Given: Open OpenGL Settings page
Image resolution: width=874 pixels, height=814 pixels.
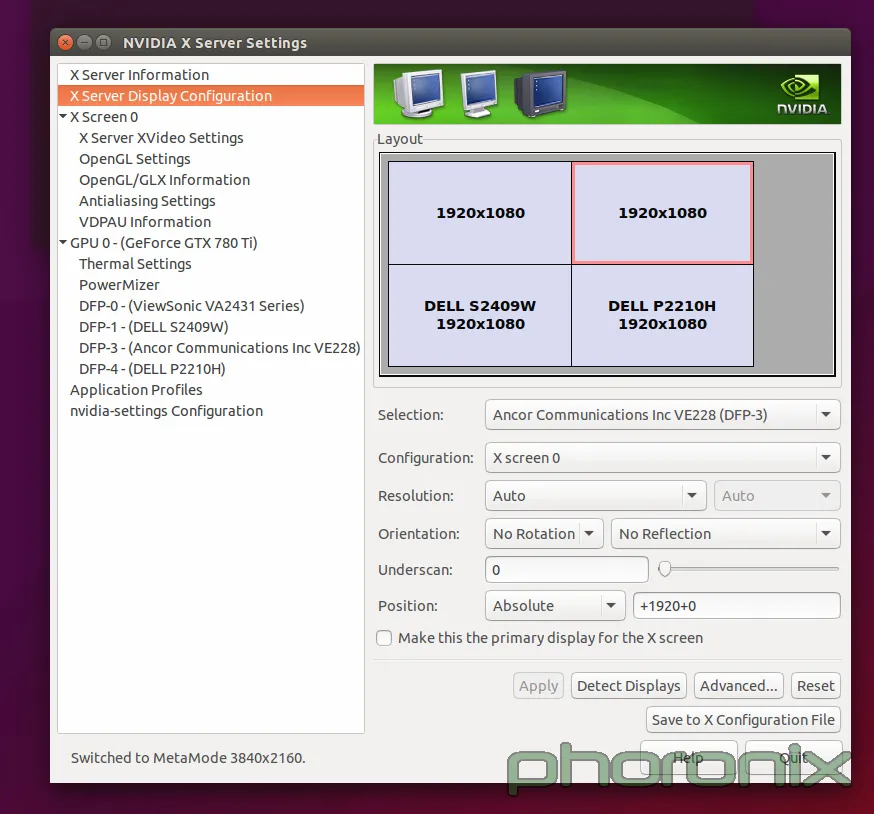Looking at the screenshot, I should [x=134, y=159].
